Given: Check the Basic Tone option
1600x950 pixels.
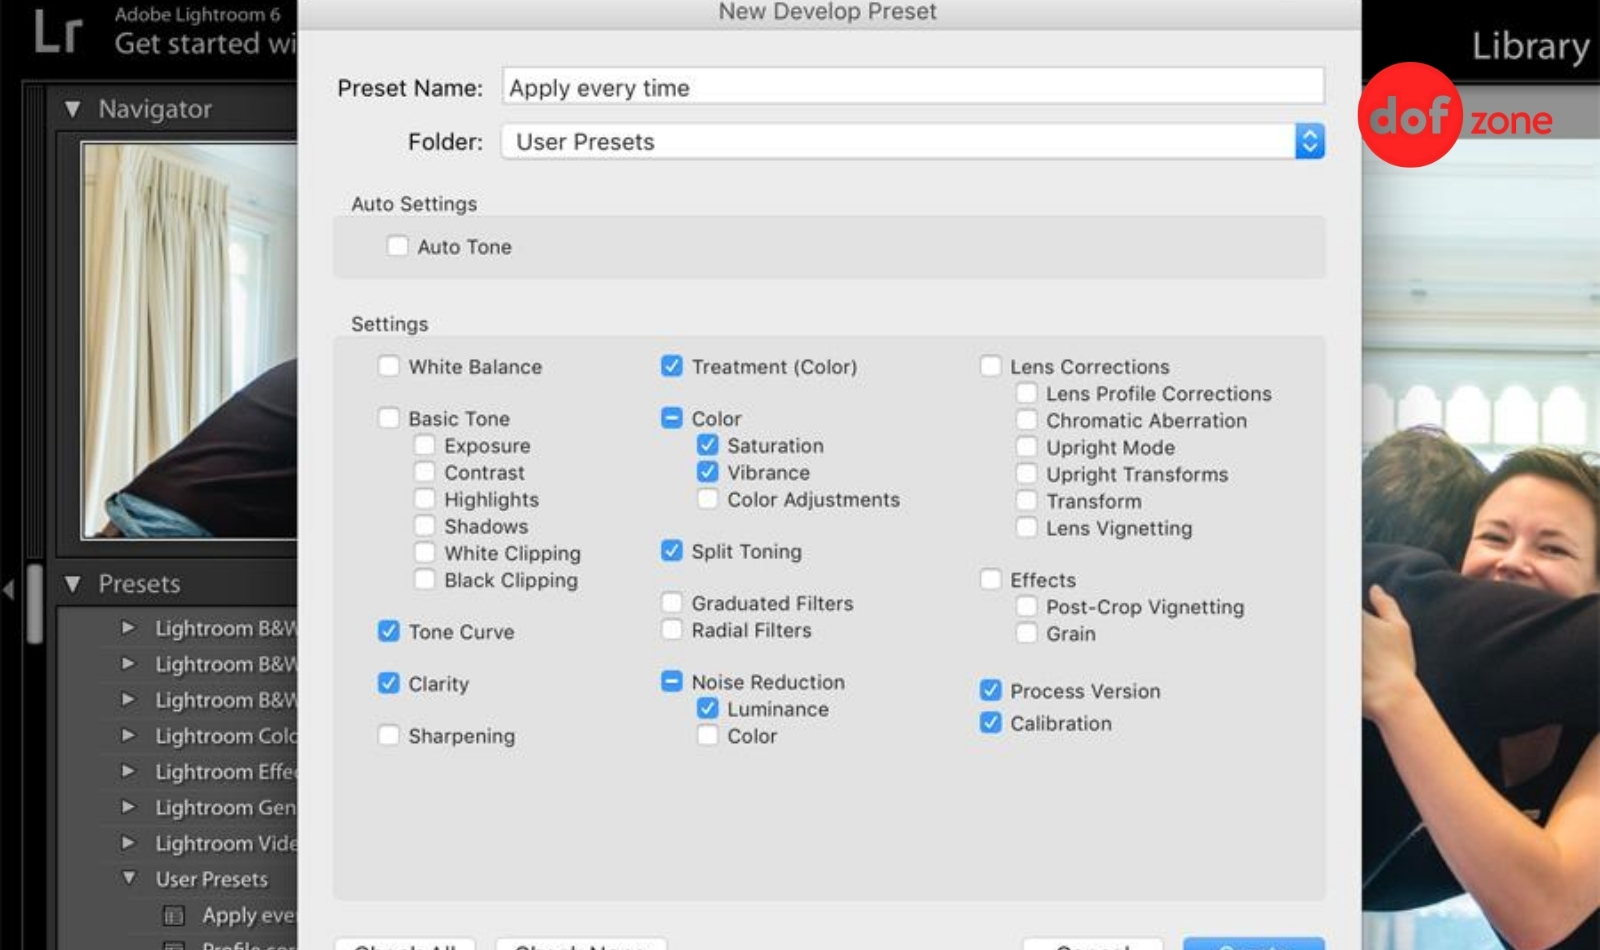Looking at the screenshot, I should (x=389, y=418).
